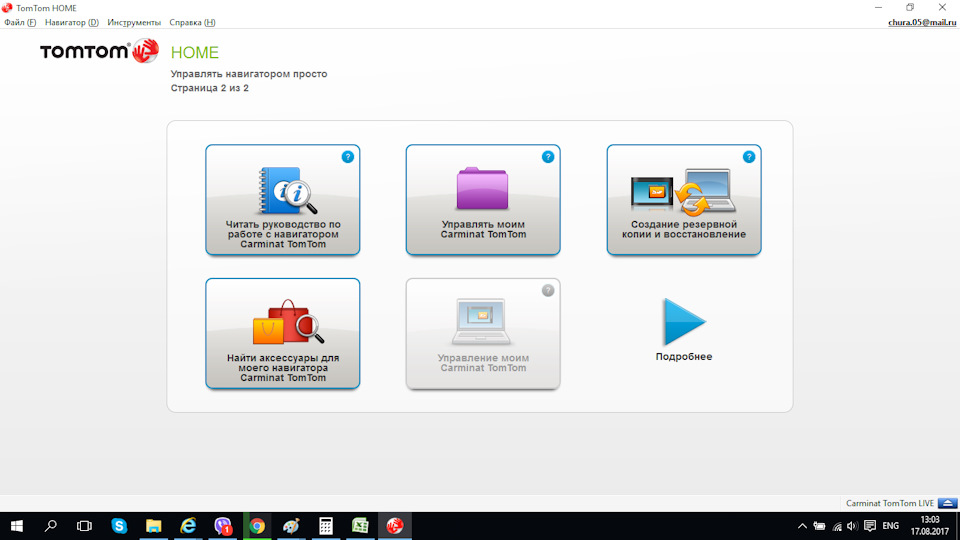Click the Carminat TomTom LIVE eject icon
960x540 pixels.
tap(947, 503)
